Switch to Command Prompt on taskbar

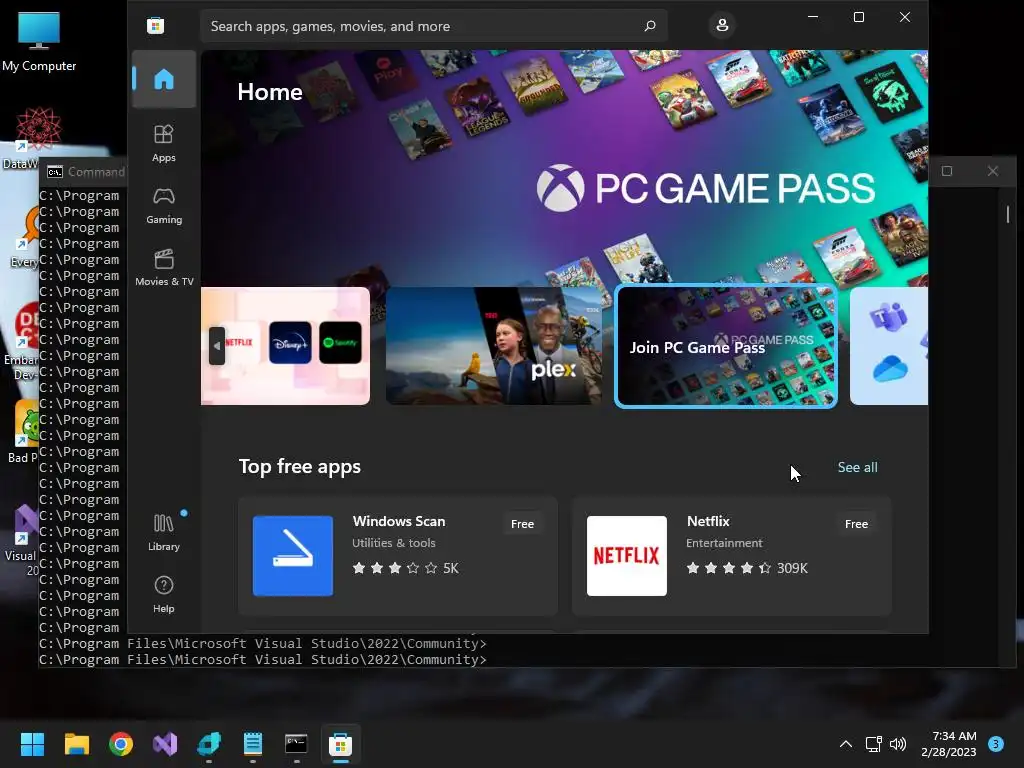(x=296, y=744)
